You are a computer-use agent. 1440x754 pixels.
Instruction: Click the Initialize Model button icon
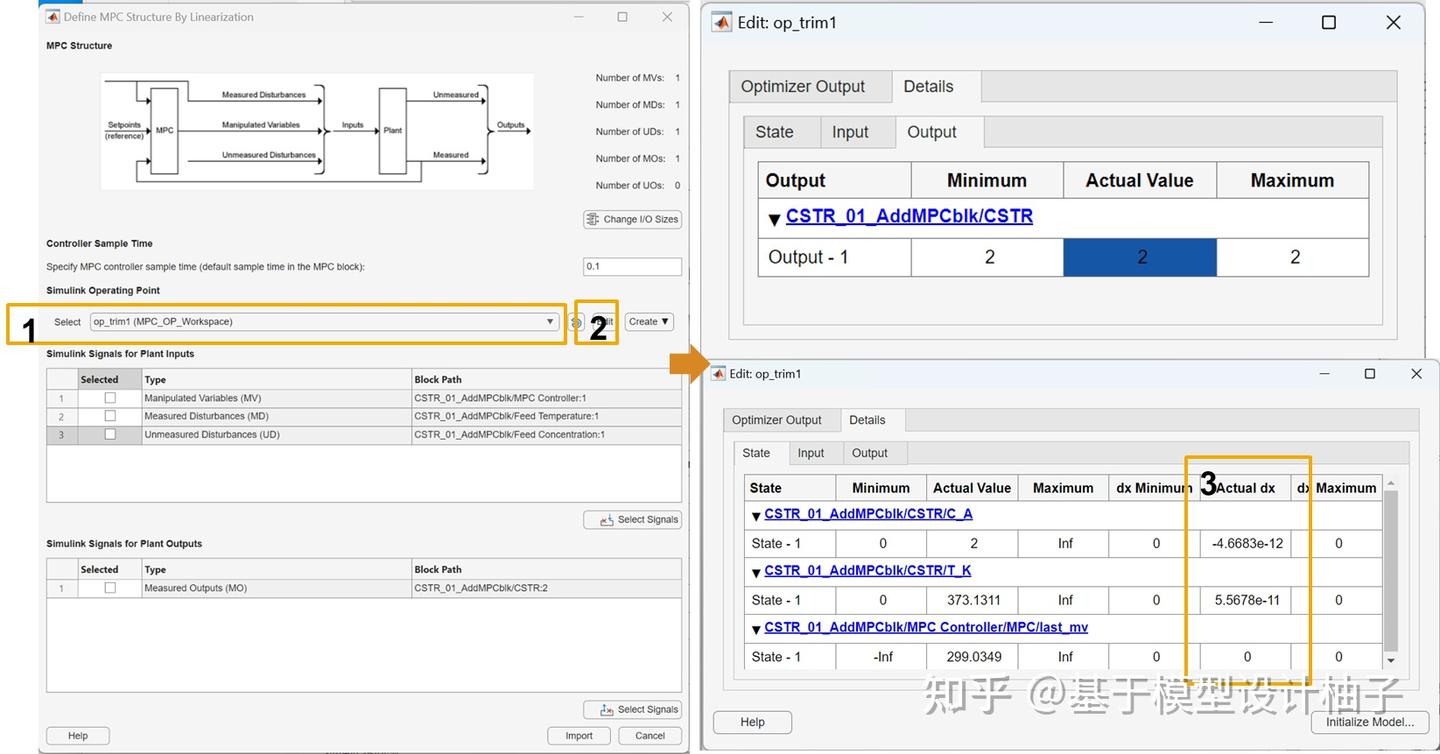click(1370, 721)
